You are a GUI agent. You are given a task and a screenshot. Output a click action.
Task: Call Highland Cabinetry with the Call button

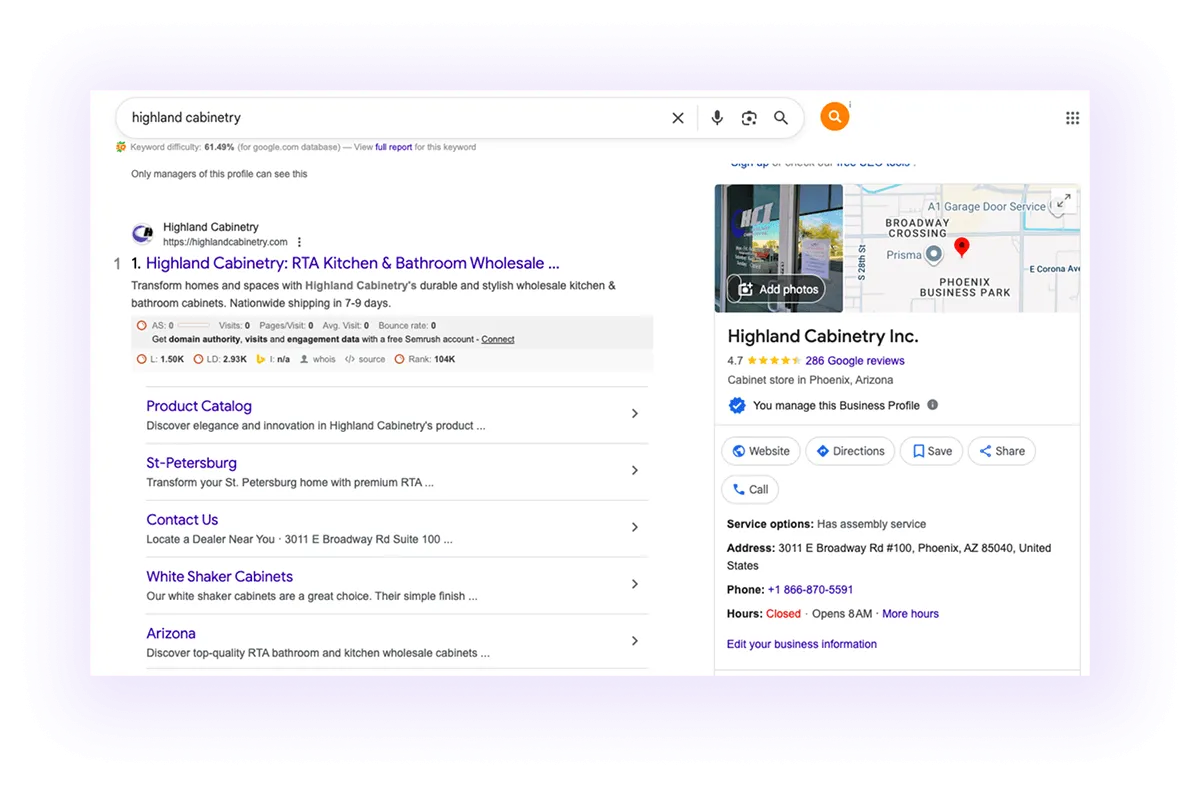point(749,489)
